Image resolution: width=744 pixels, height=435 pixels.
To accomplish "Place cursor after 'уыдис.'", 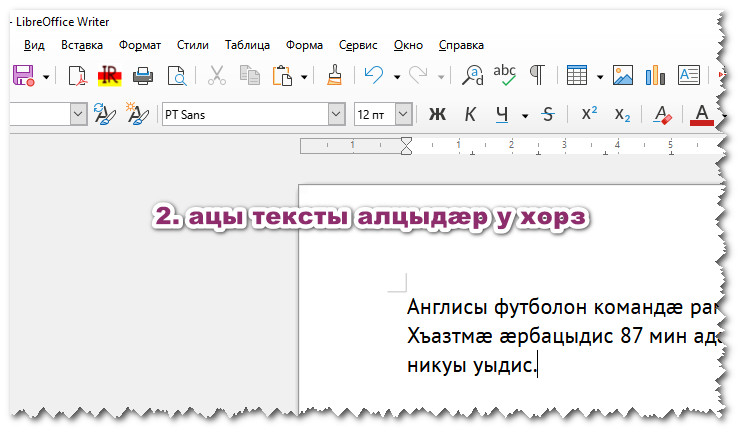I will (538, 365).
